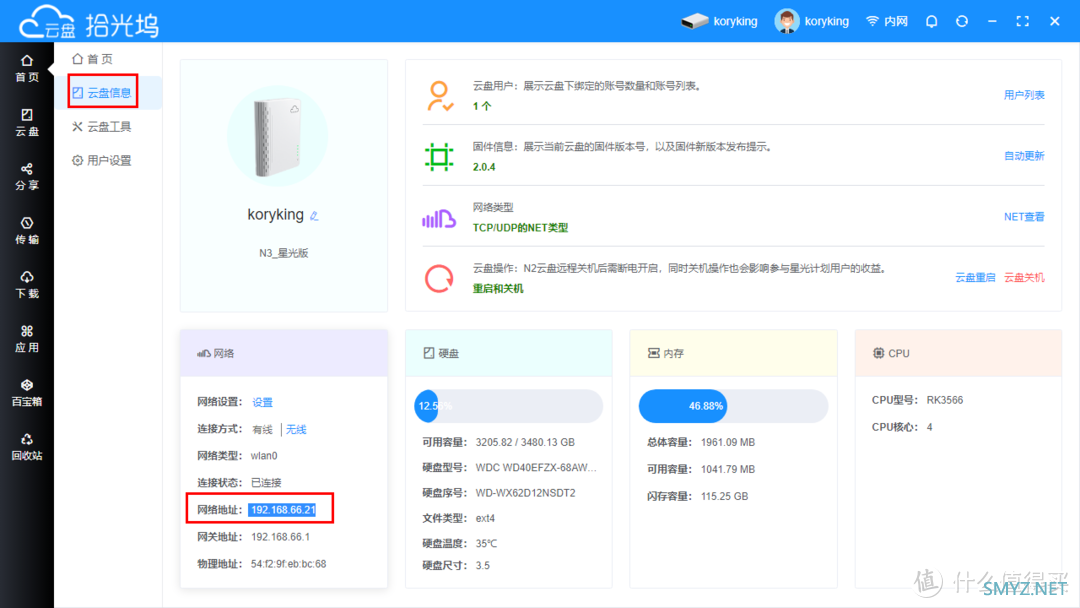Click the 内网 wifi status indicator
The height and width of the screenshot is (608, 1080).
pyautogui.click(x=886, y=21)
